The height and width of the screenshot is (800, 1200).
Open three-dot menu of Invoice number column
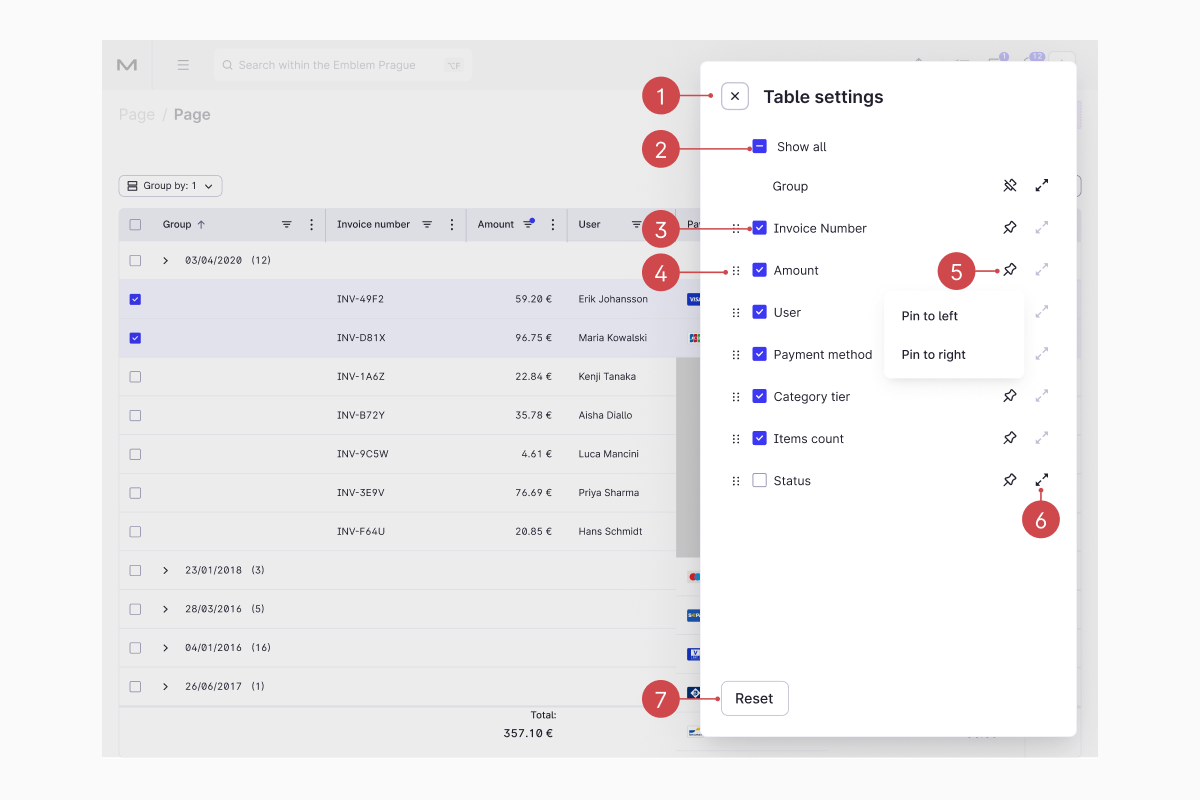(452, 225)
